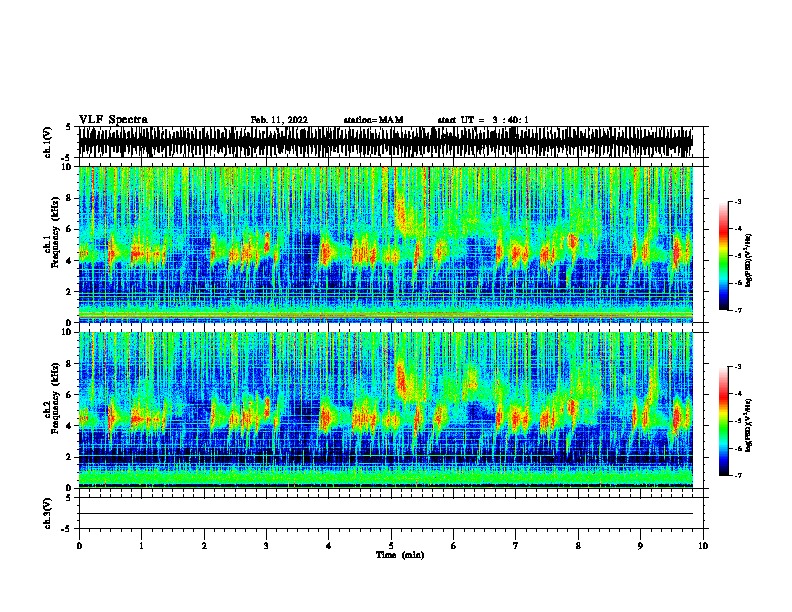Screen dimensions: 792x612
Task: Click the flat ch.3 voltage trace
Action: pos(385,514)
